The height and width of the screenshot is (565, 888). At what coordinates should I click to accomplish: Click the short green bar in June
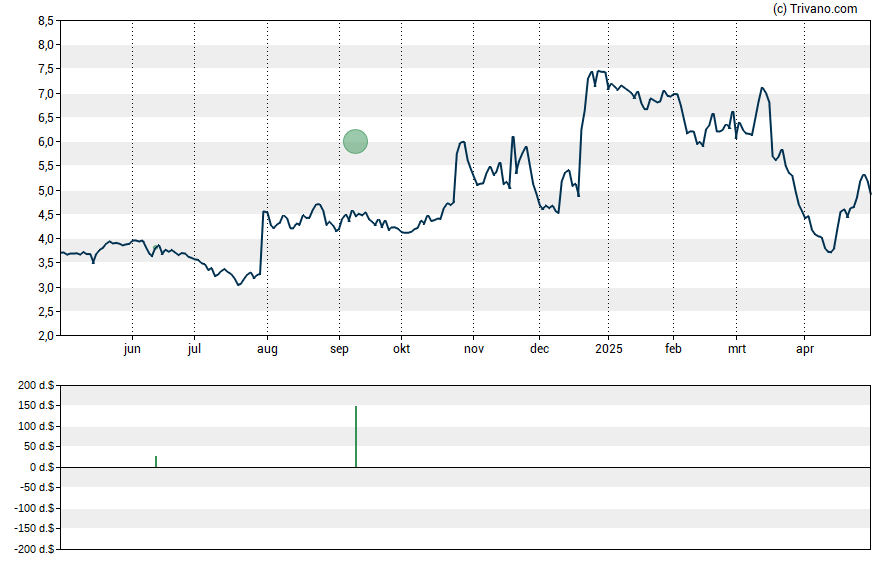(156, 461)
